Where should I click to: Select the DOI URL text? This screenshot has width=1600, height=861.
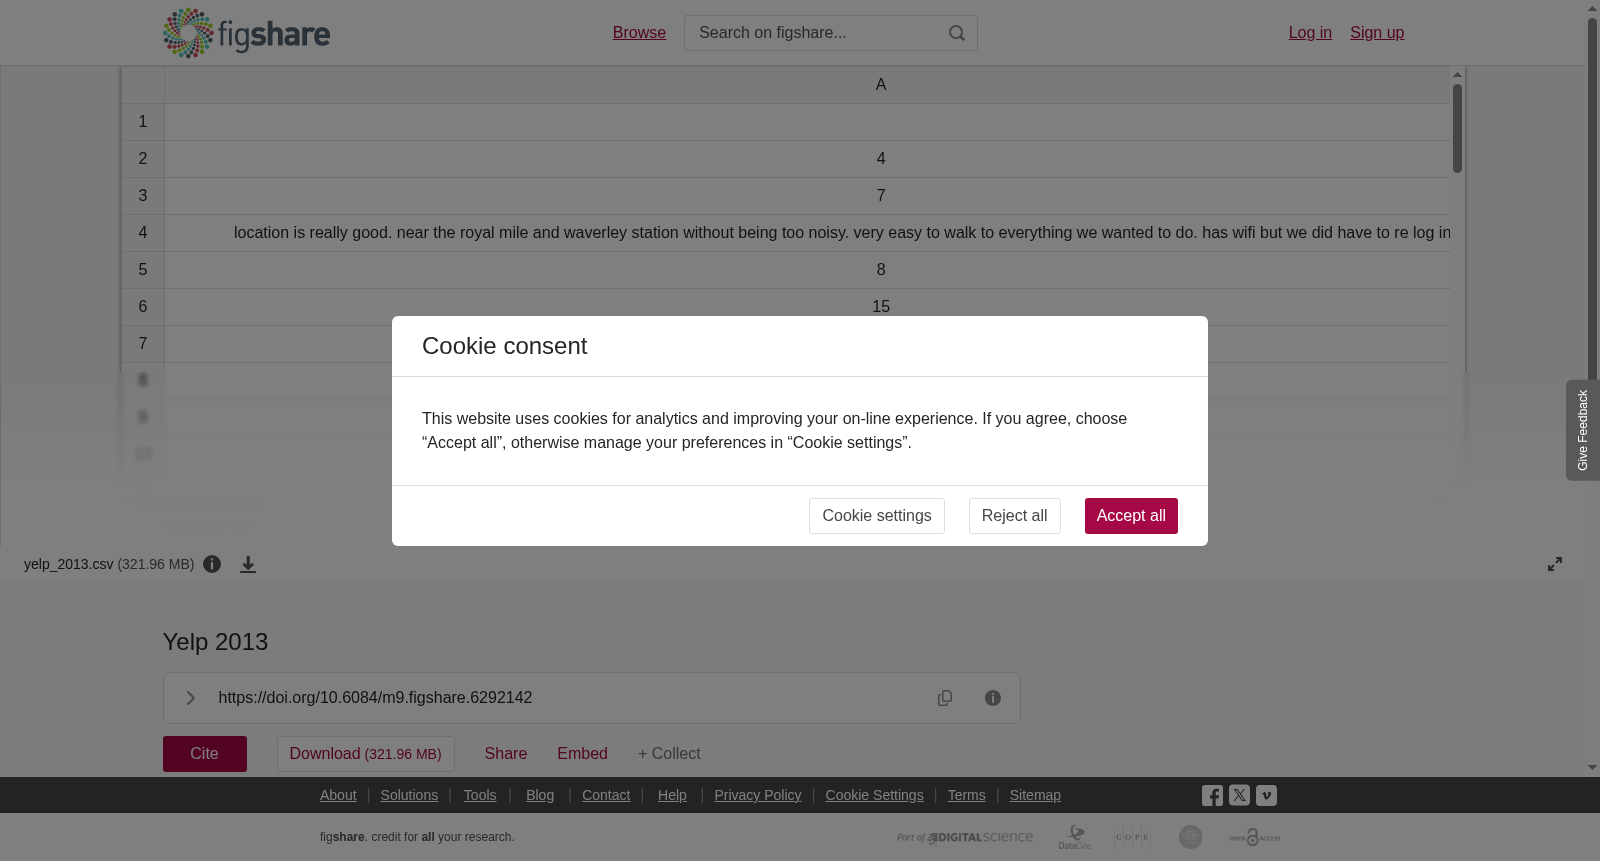click(x=375, y=698)
